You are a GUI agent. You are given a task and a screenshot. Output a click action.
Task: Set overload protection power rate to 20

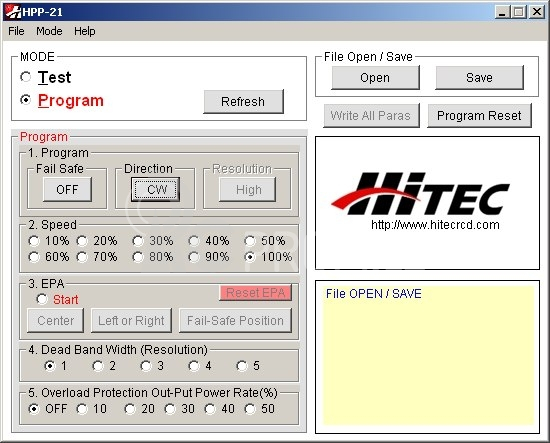(x=130, y=409)
